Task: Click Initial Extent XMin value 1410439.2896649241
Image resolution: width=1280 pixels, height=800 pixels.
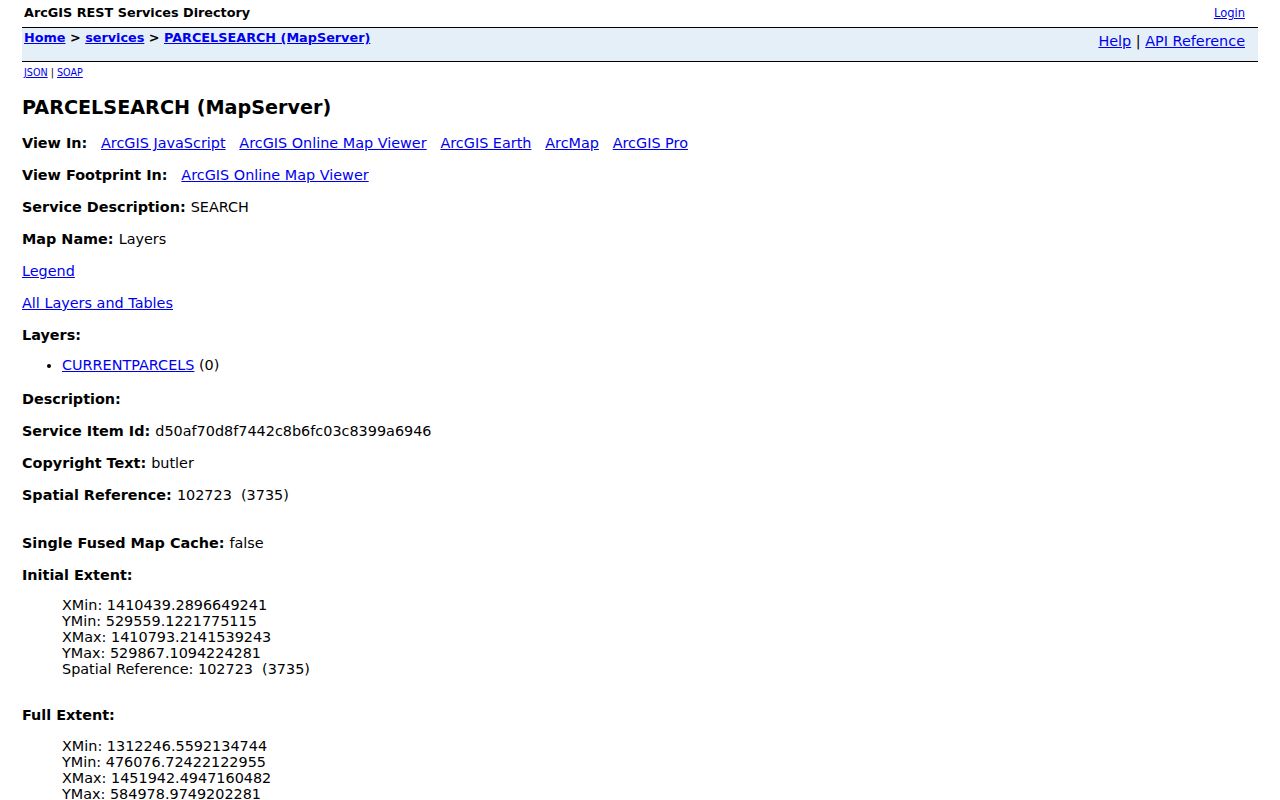Action: pos(187,605)
